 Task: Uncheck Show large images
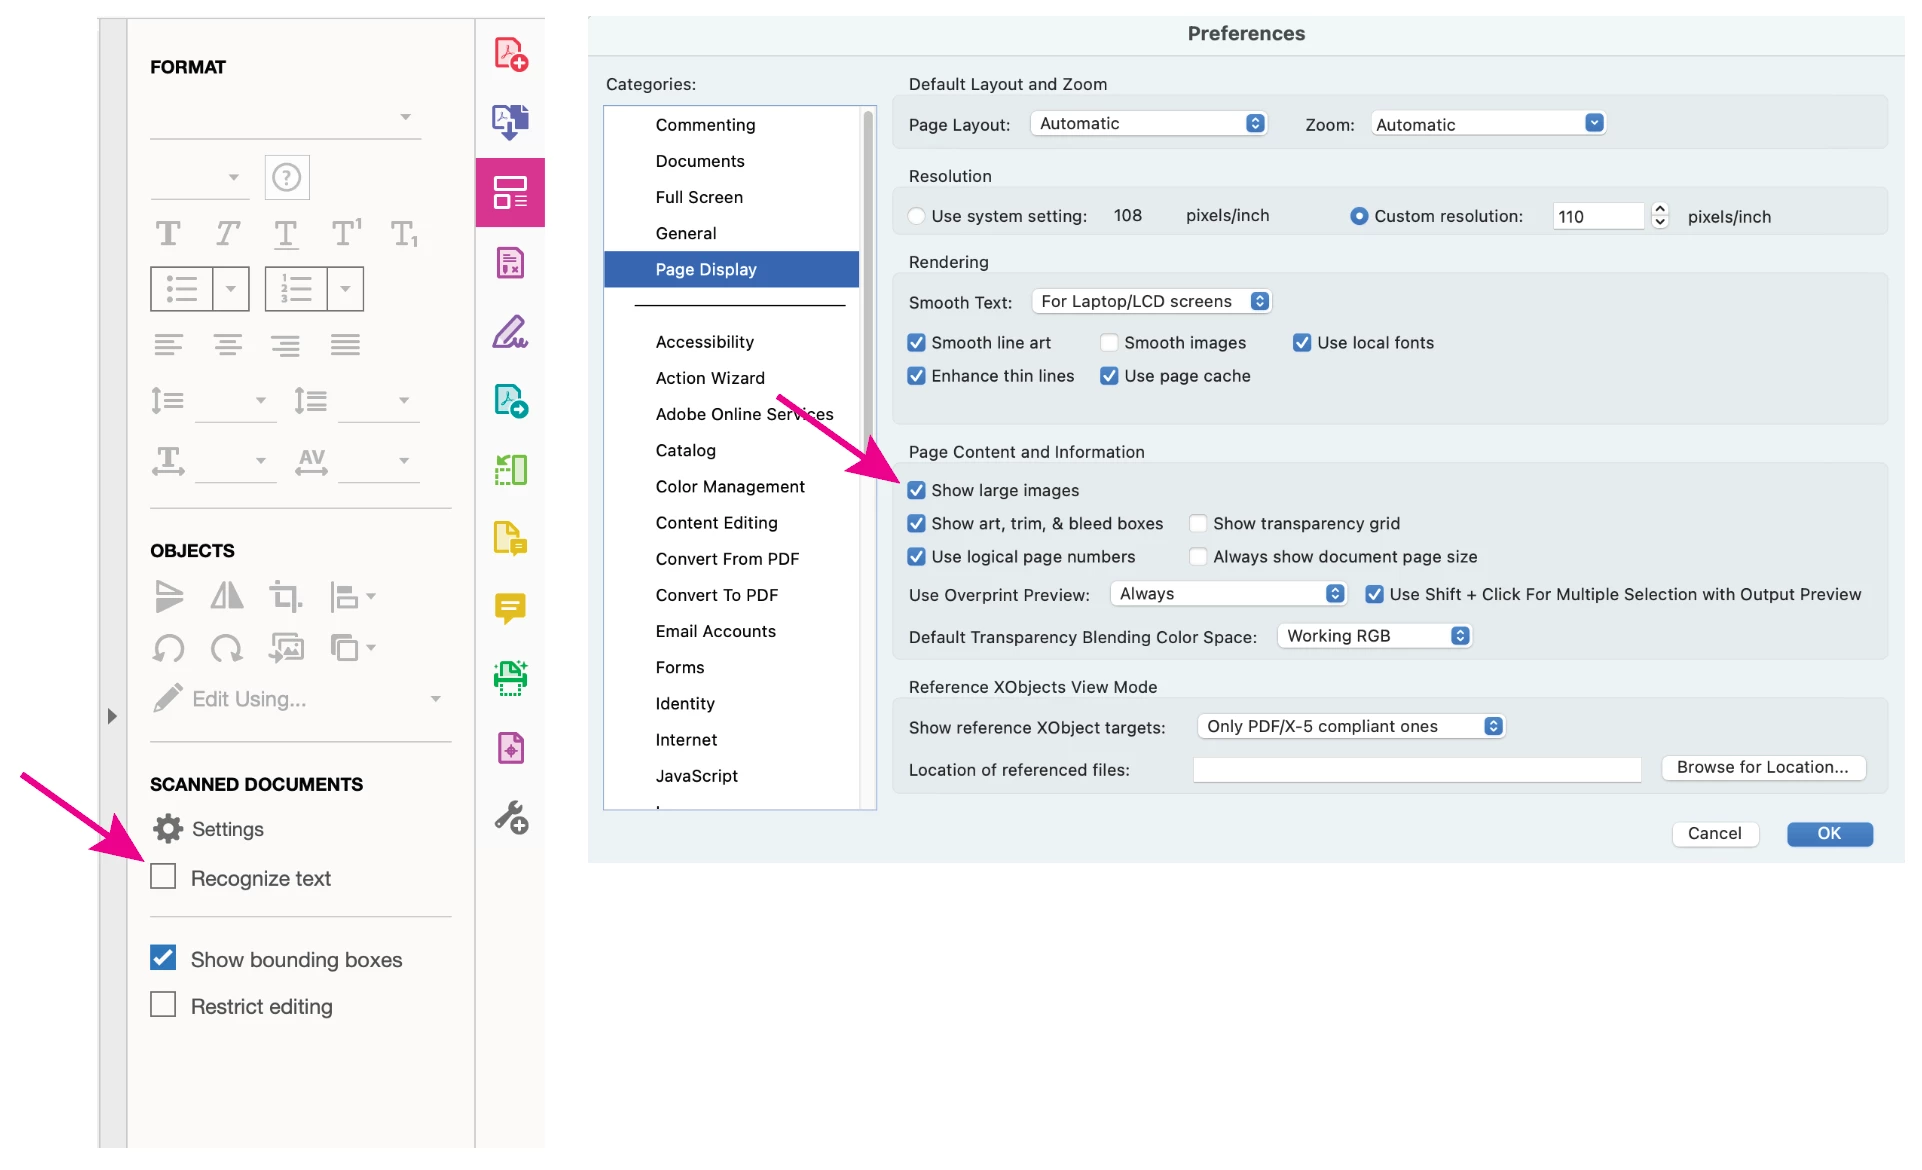(916, 490)
